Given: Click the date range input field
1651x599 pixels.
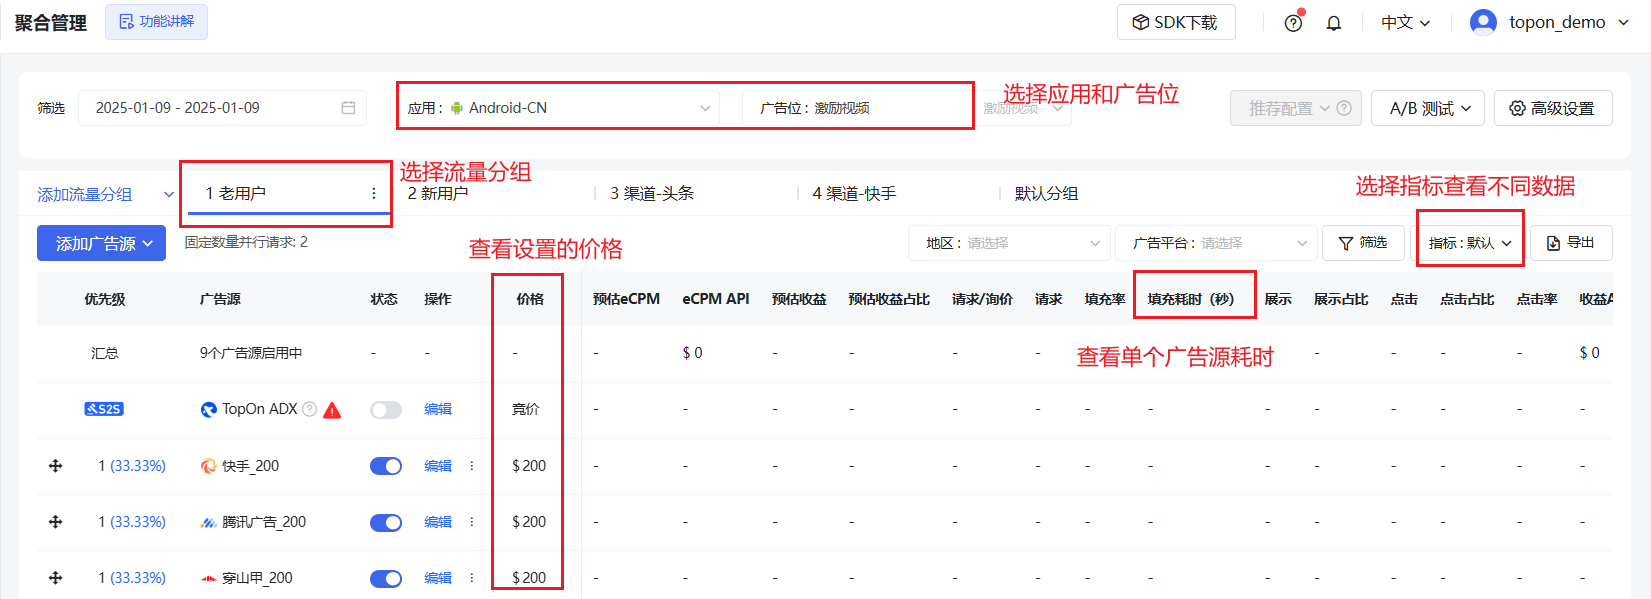Looking at the screenshot, I should click(x=222, y=108).
